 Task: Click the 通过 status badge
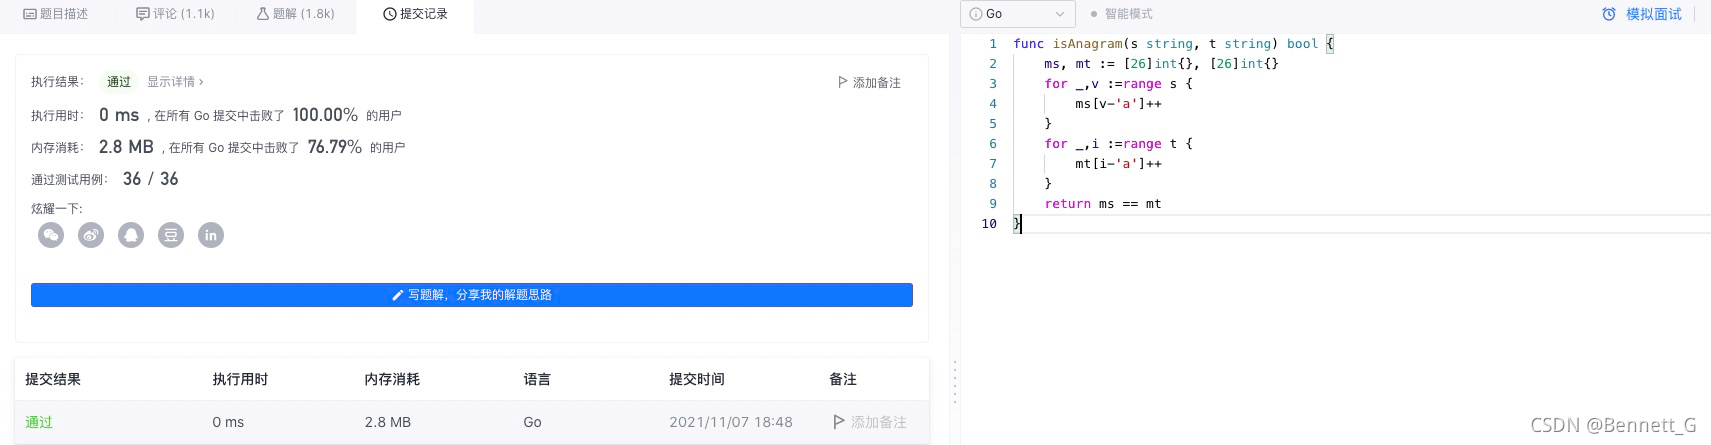pyautogui.click(x=119, y=82)
